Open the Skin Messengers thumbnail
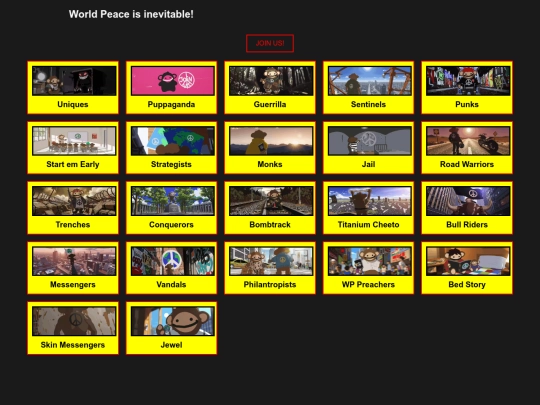 click(74, 321)
